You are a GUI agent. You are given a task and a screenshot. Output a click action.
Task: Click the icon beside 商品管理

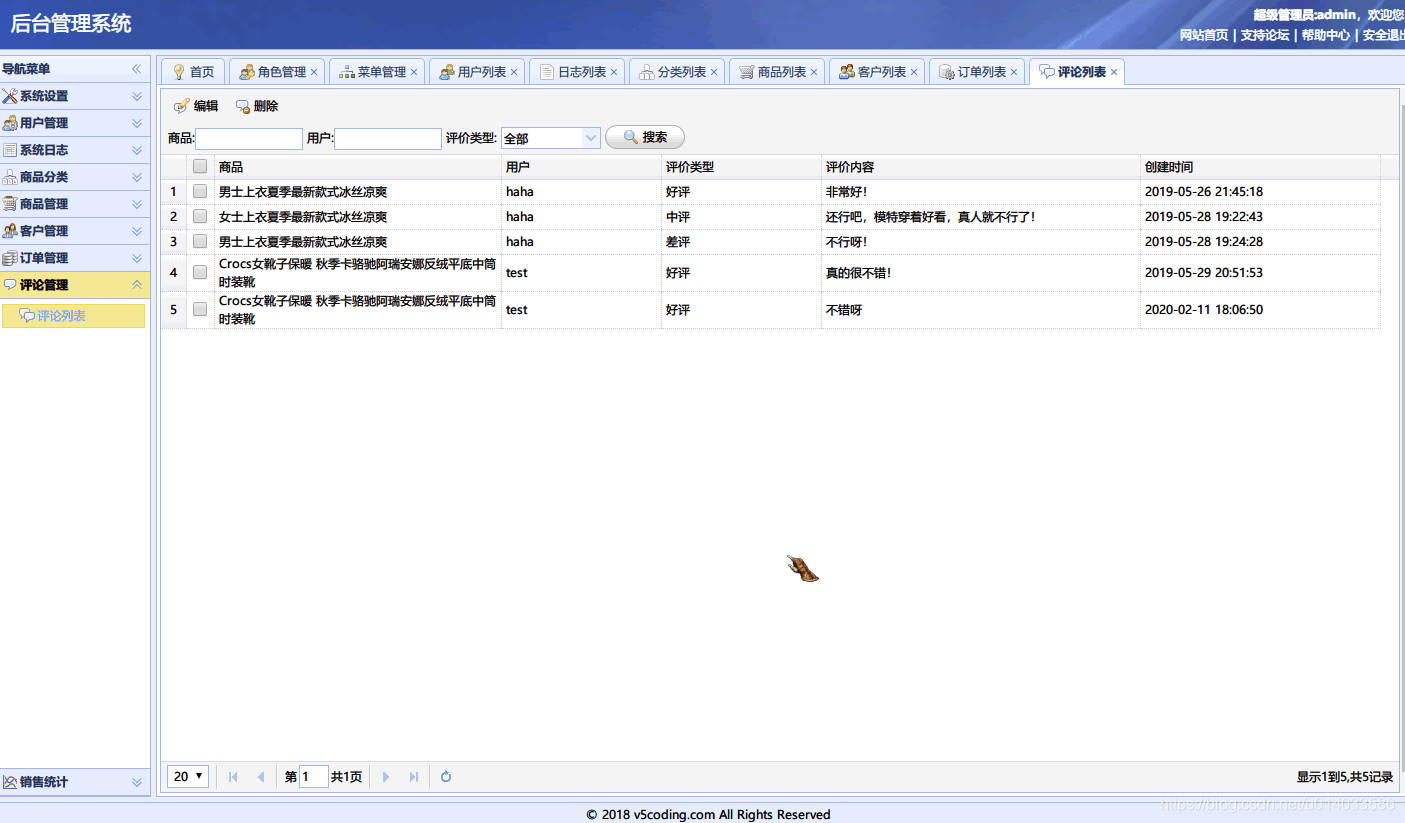point(10,204)
